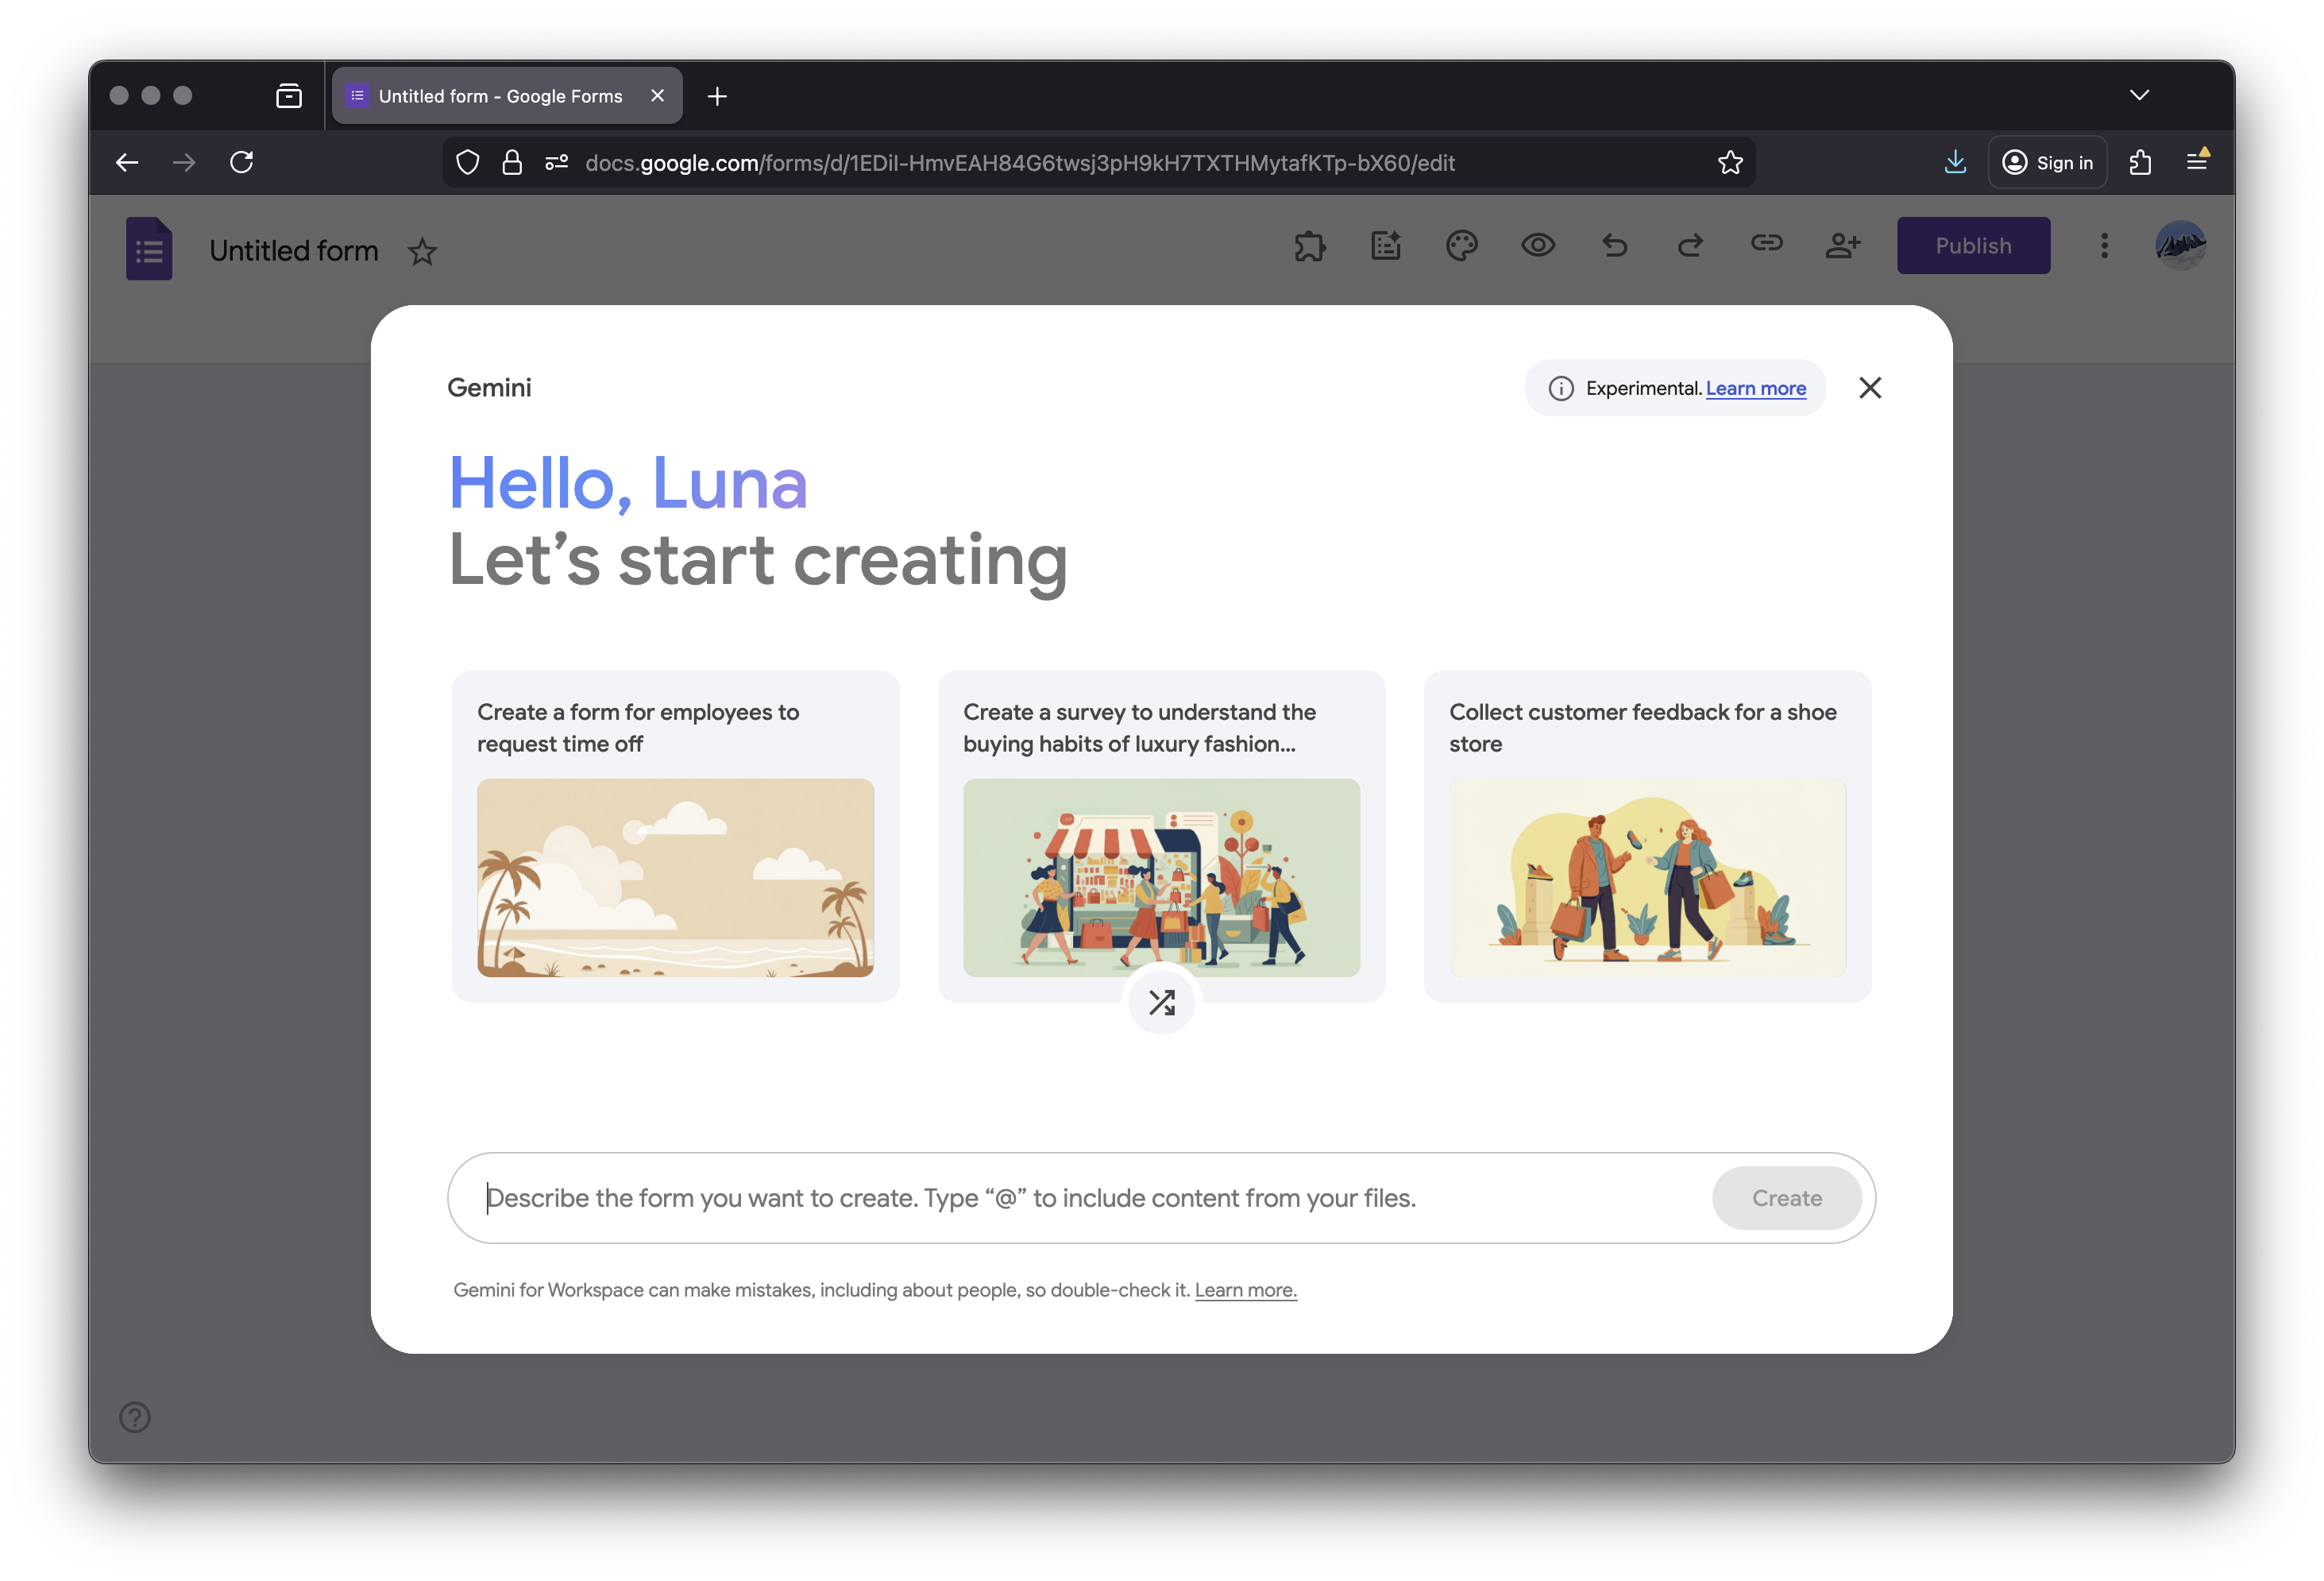The image size is (2324, 1581).
Task: Expand the browser chevron at top right
Action: [x=2139, y=94]
